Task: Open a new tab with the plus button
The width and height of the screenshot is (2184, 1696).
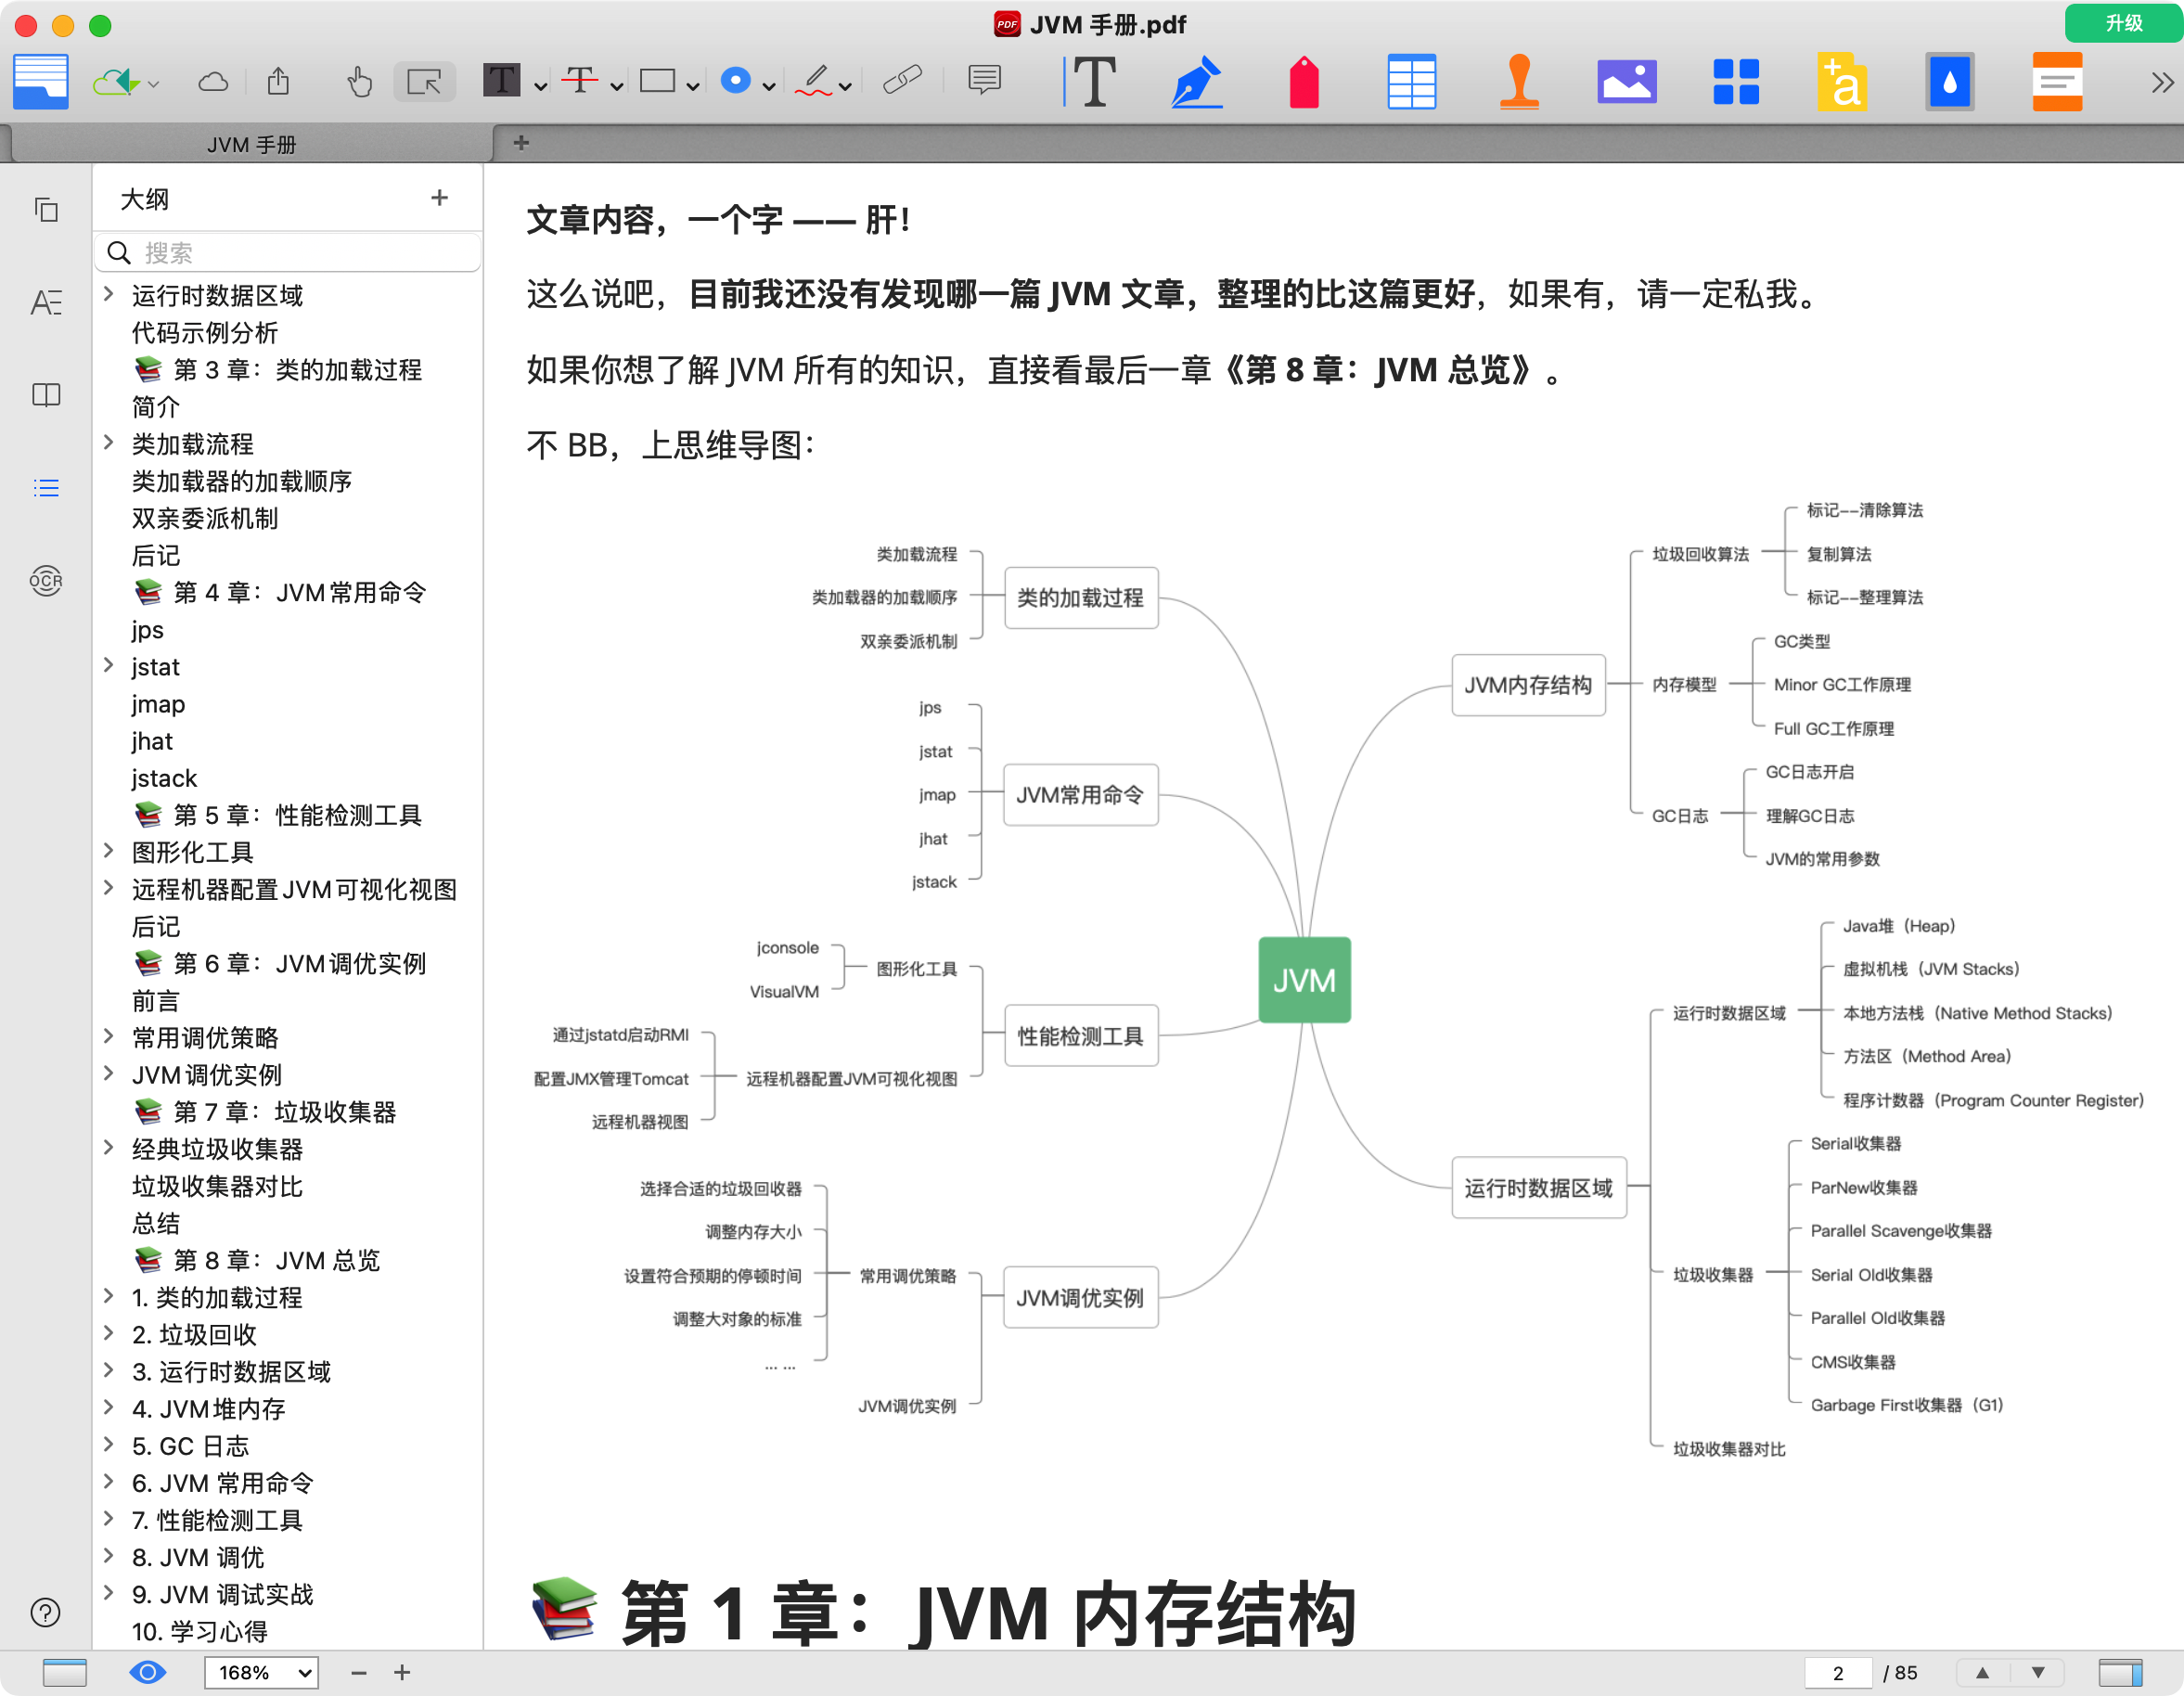Action: click(x=520, y=143)
